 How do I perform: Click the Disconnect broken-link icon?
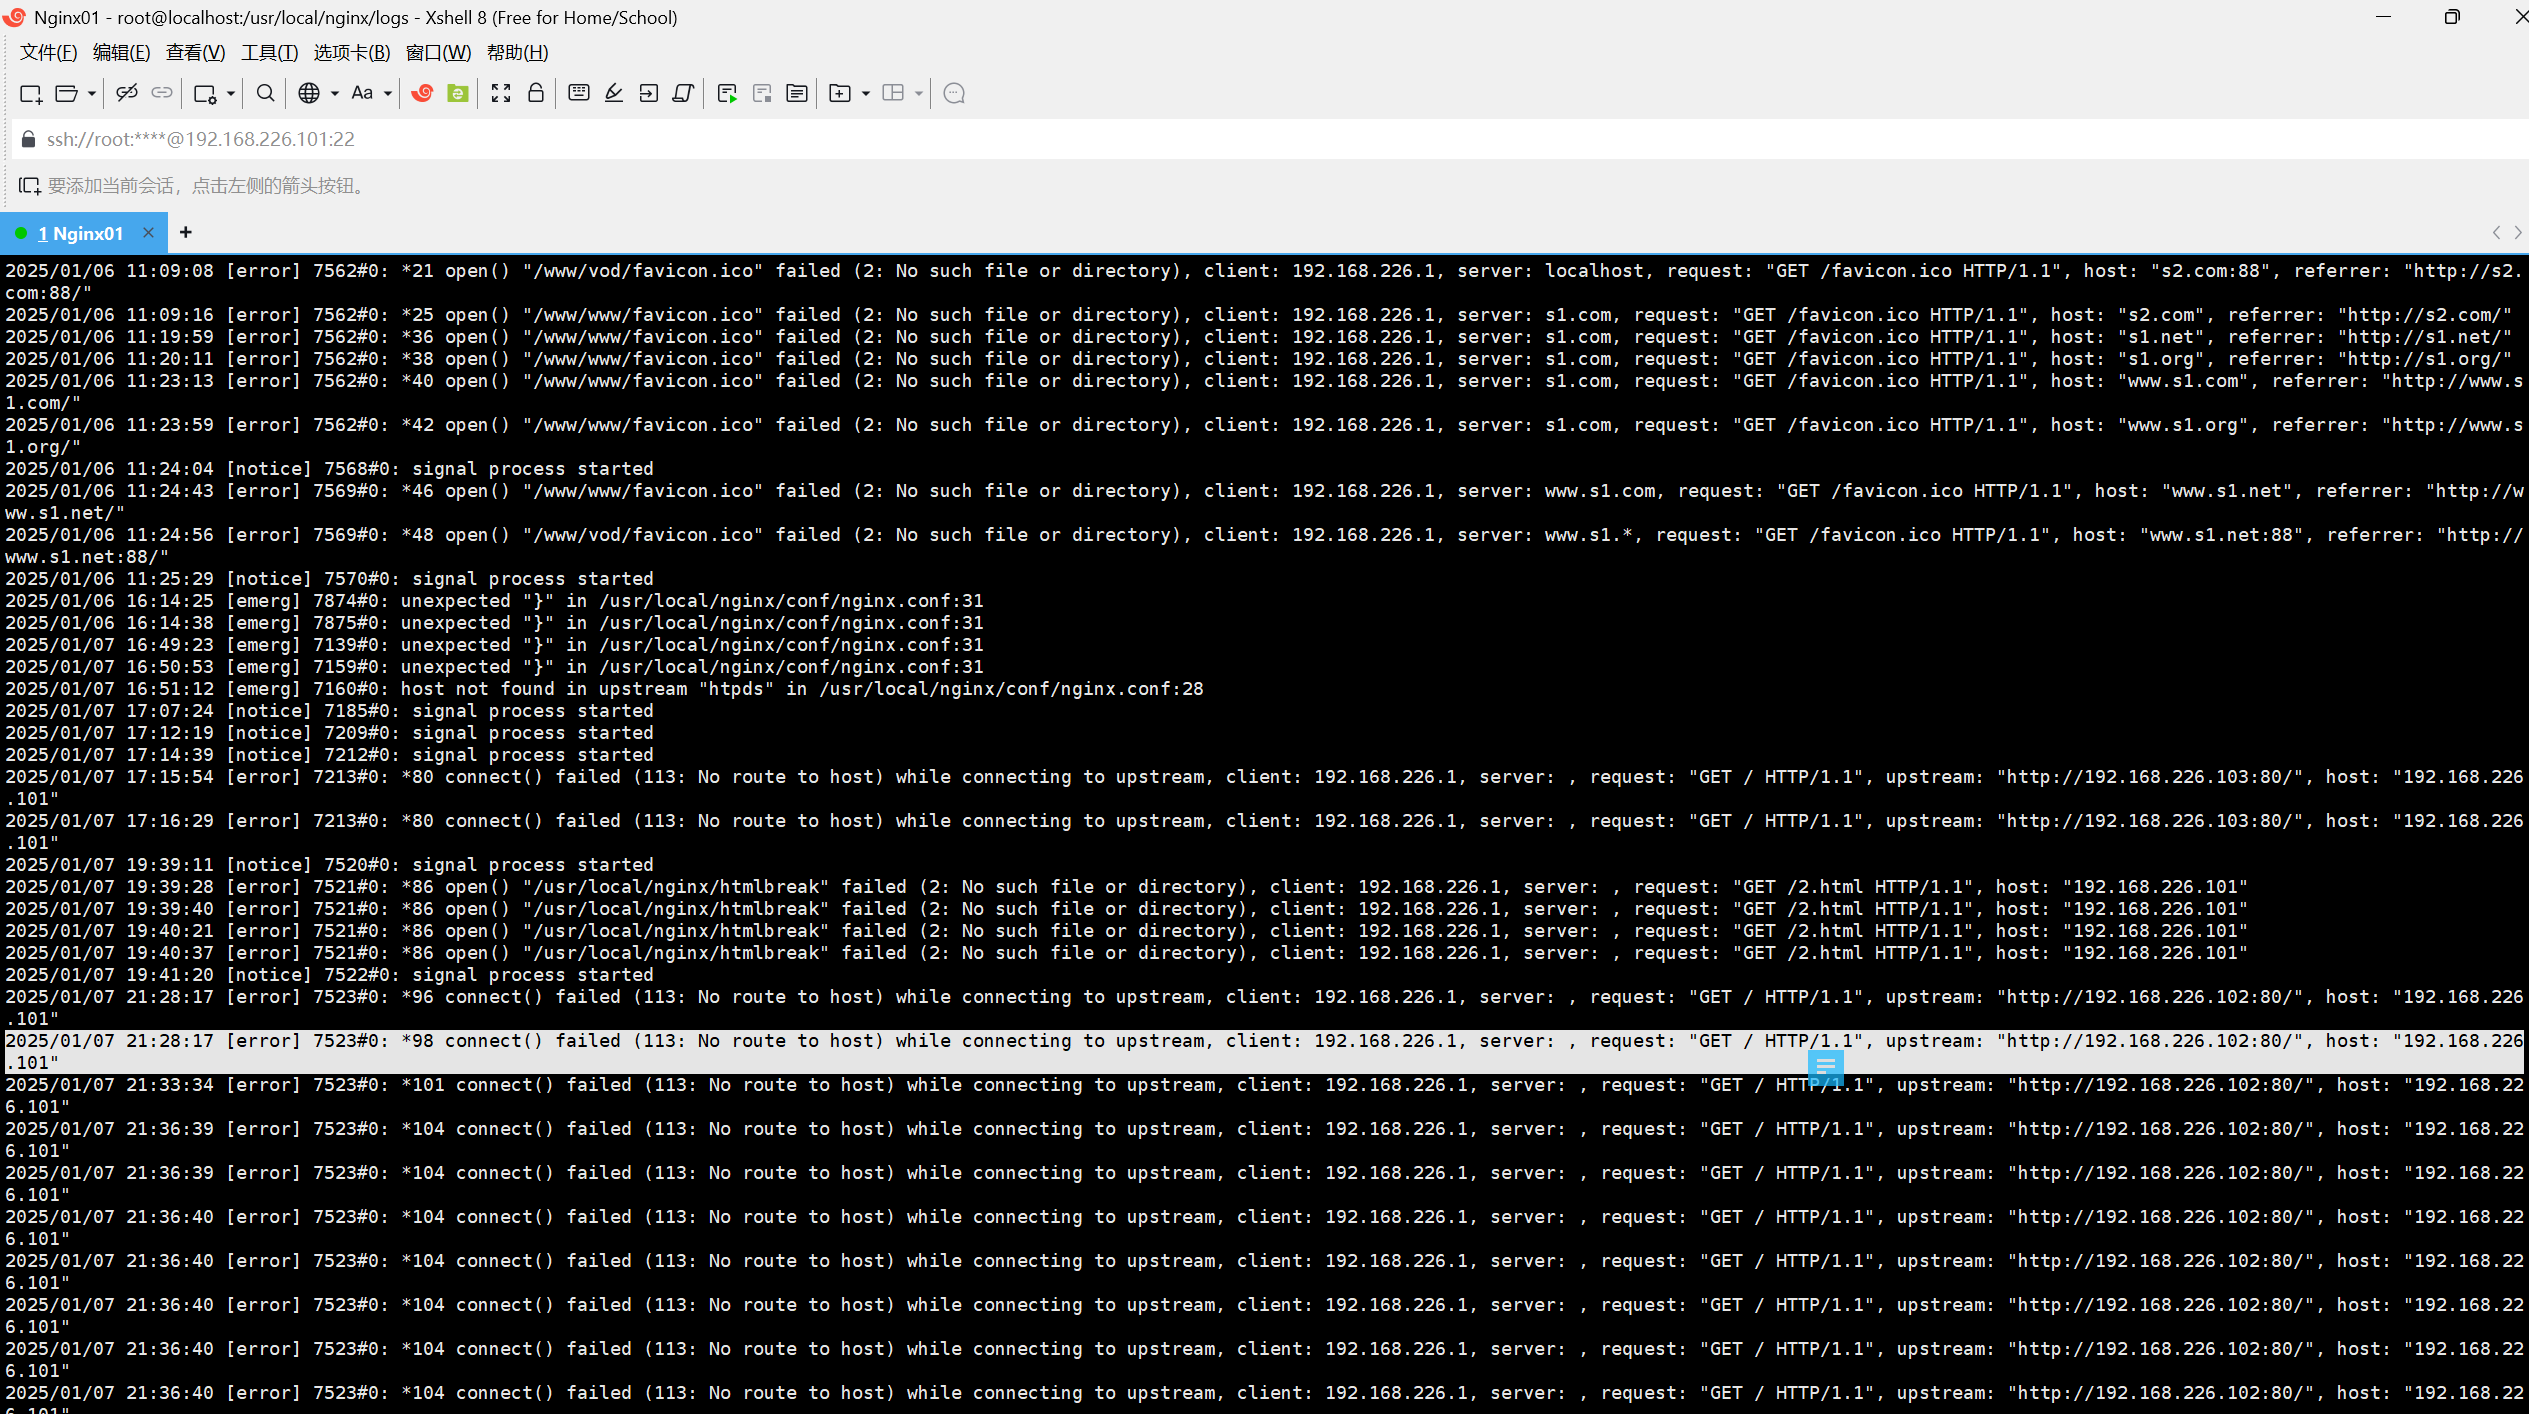(x=126, y=93)
